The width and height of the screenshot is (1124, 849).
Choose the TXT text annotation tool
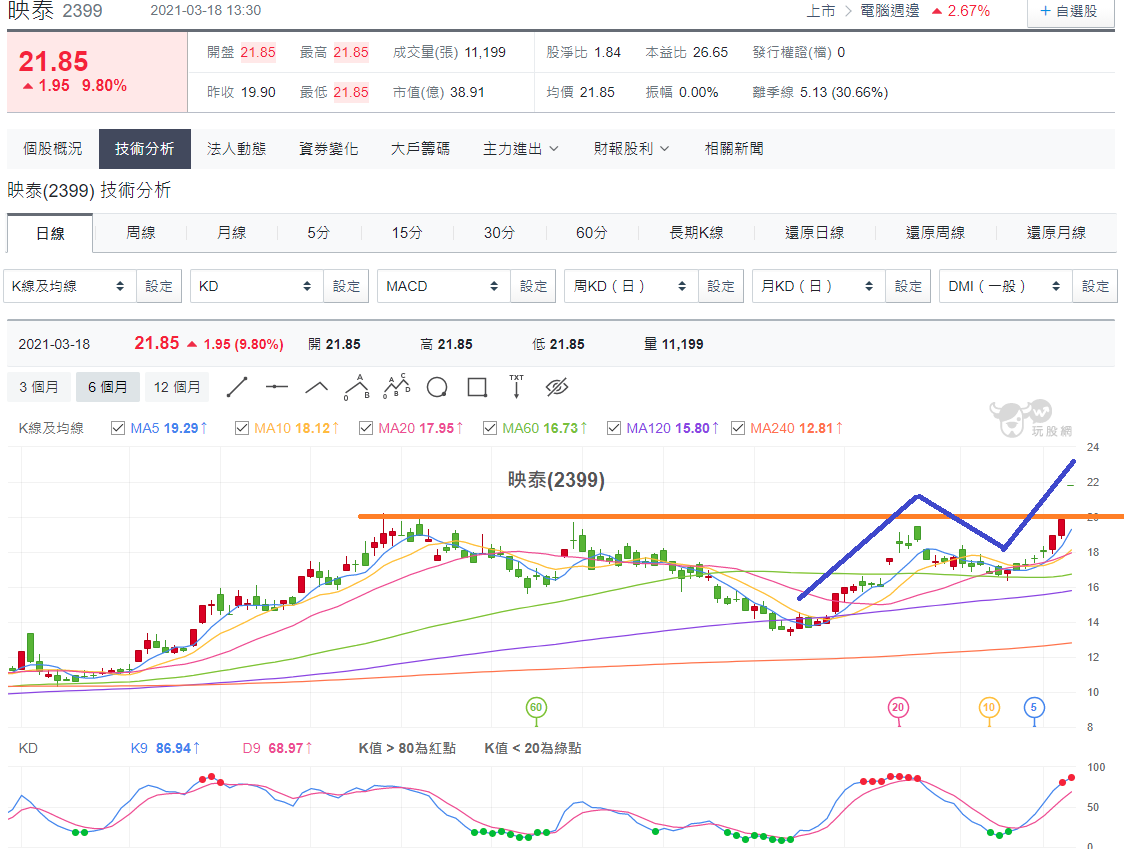516,386
